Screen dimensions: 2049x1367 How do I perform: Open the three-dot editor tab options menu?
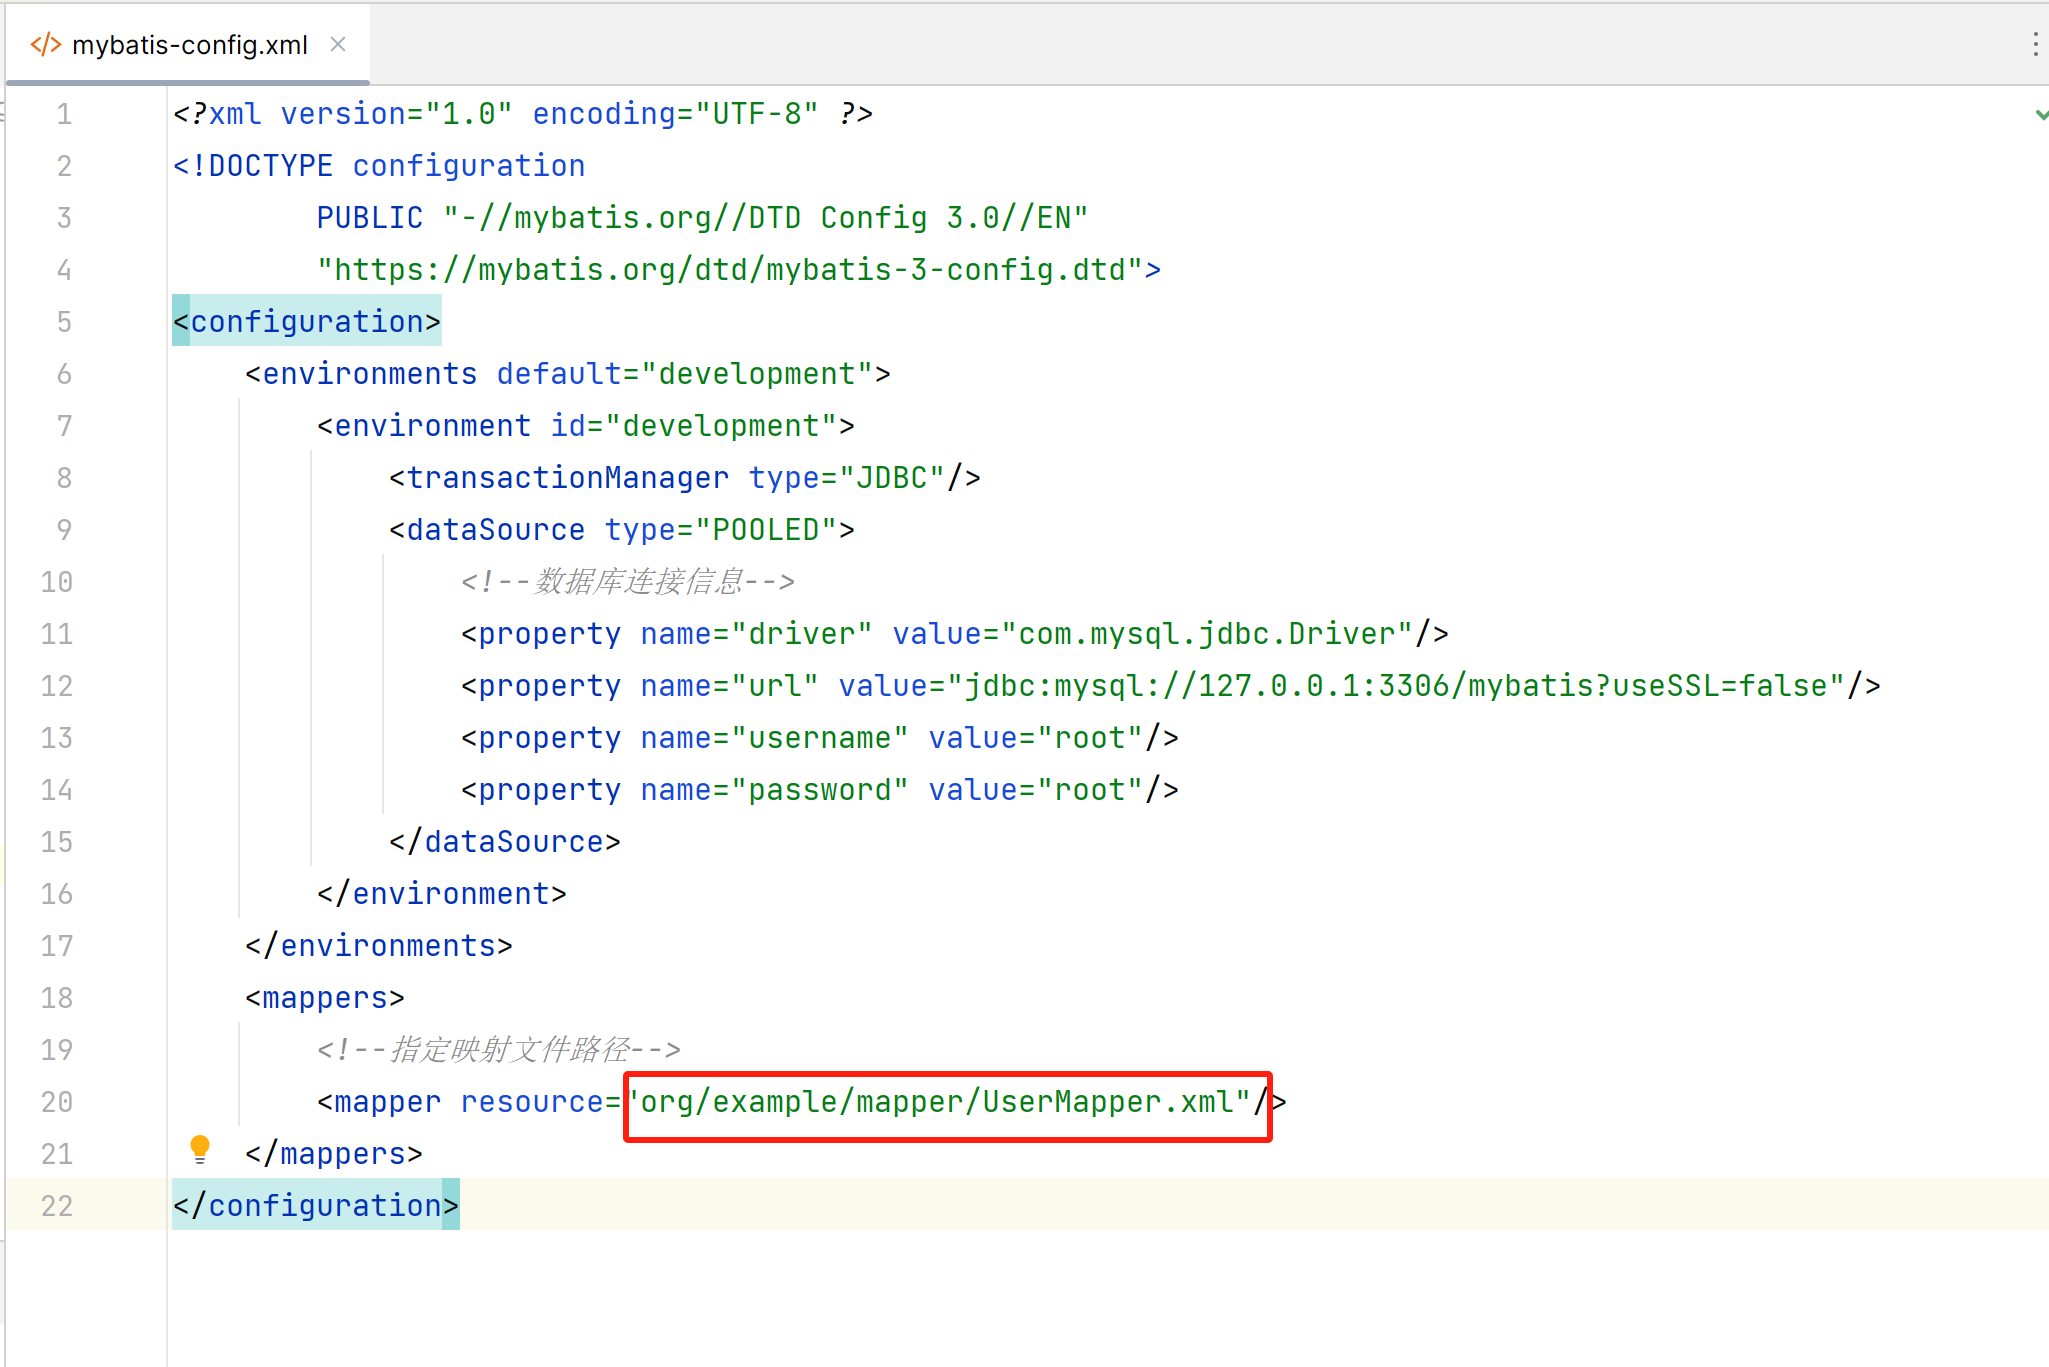pos(2035,44)
